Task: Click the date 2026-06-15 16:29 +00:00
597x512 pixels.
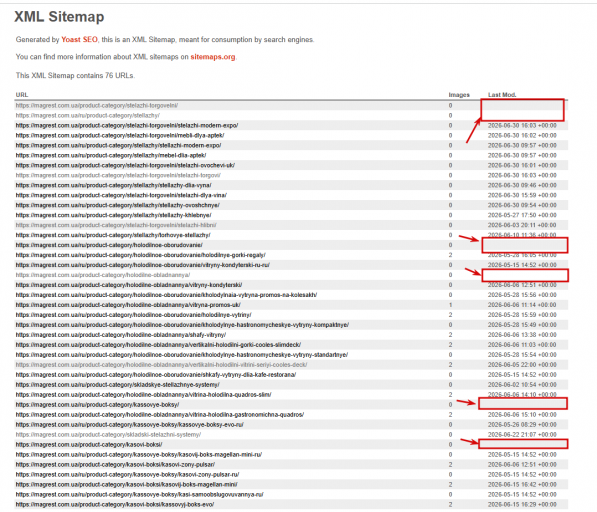Action: coord(522,504)
